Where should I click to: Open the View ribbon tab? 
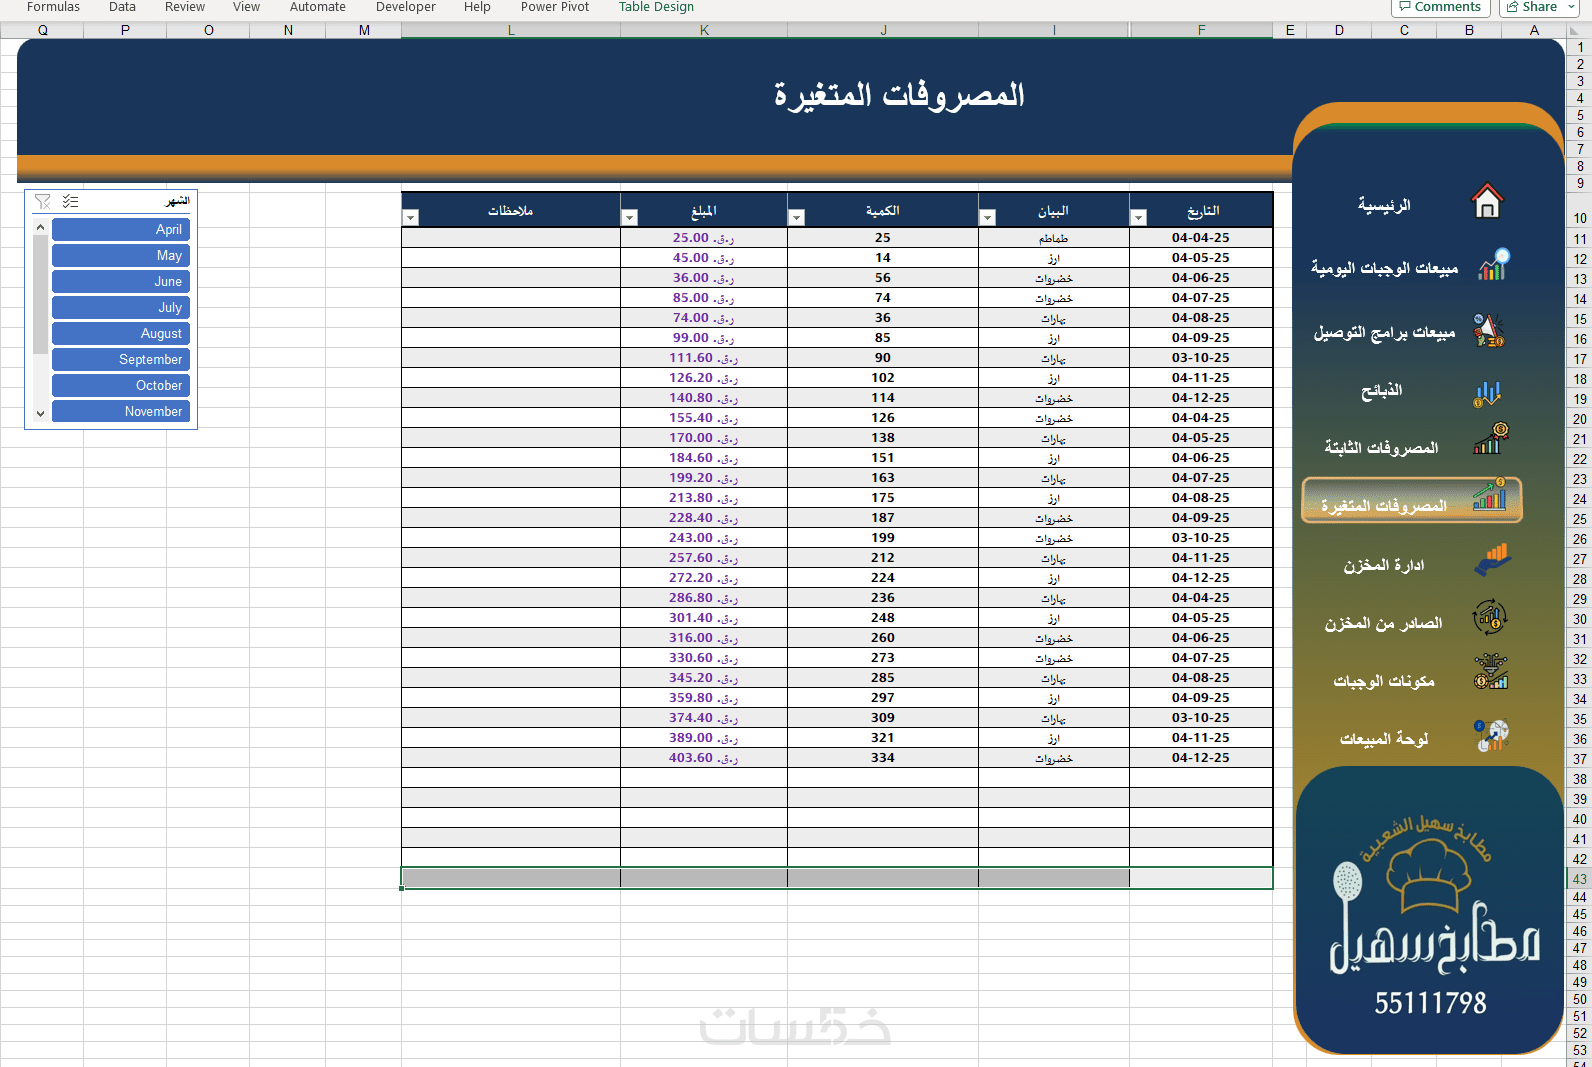246,7
